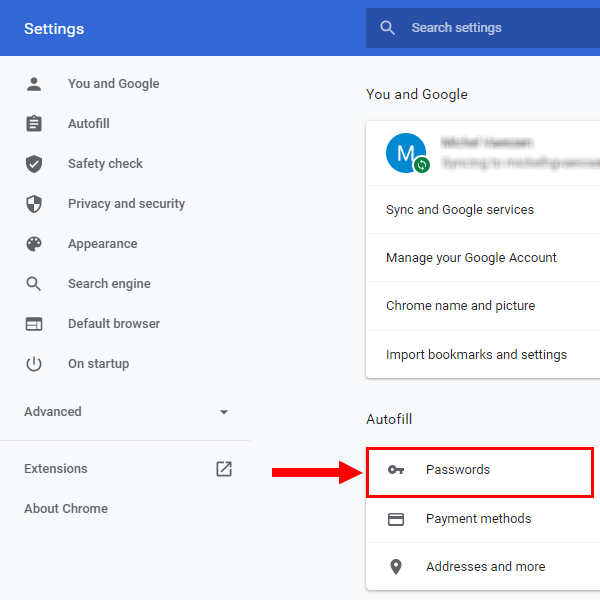This screenshot has height=600, width=600.
Task: Click the credit card icon for Payment methods
Action: (396, 519)
